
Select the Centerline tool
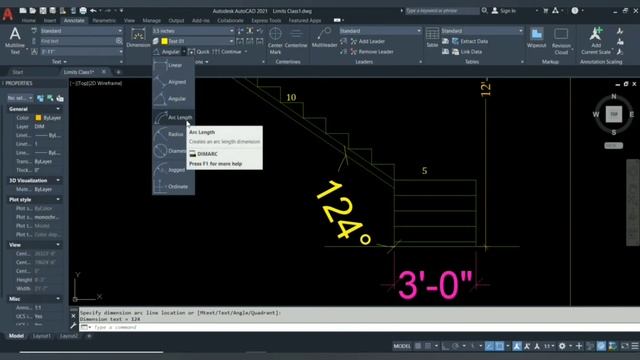pos(296,38)
